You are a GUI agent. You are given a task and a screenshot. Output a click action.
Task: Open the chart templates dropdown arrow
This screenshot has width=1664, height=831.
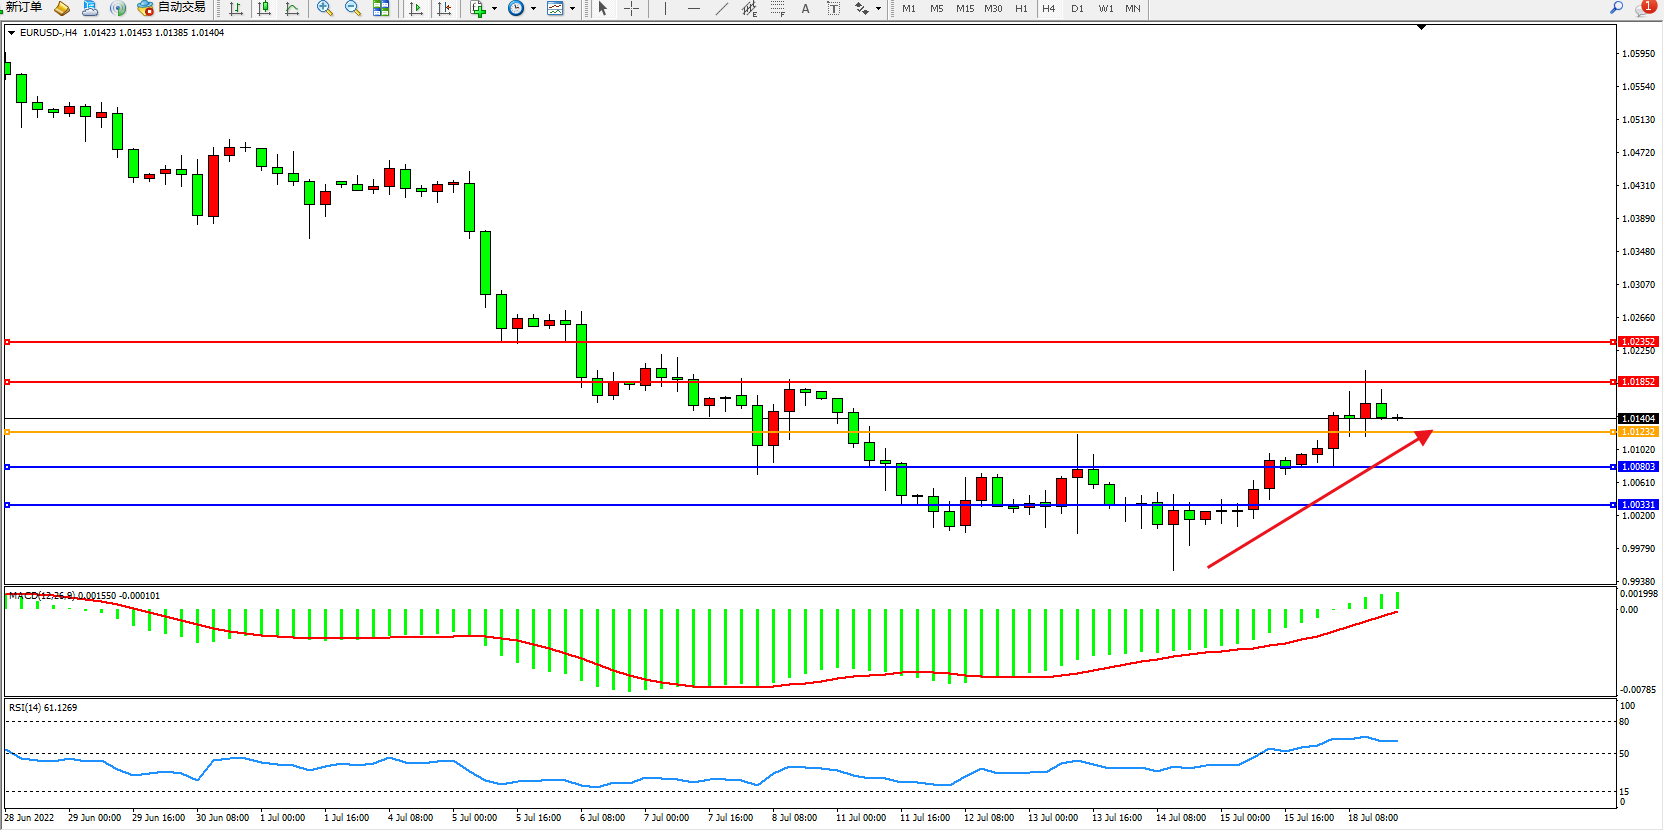(572, 9)
